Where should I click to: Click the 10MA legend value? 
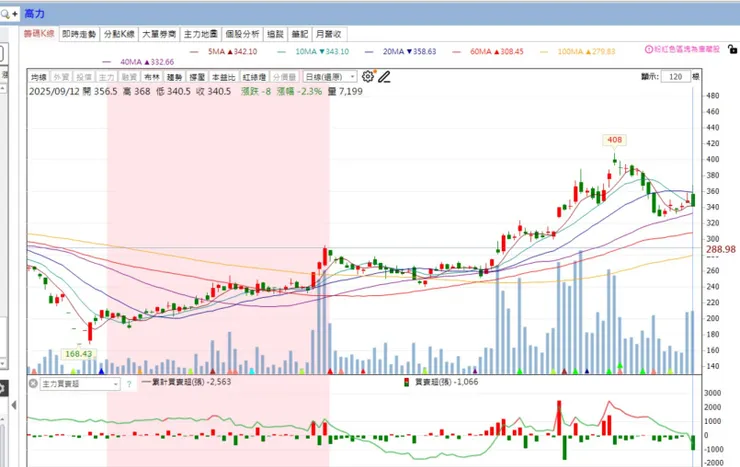tap(322, 51)
